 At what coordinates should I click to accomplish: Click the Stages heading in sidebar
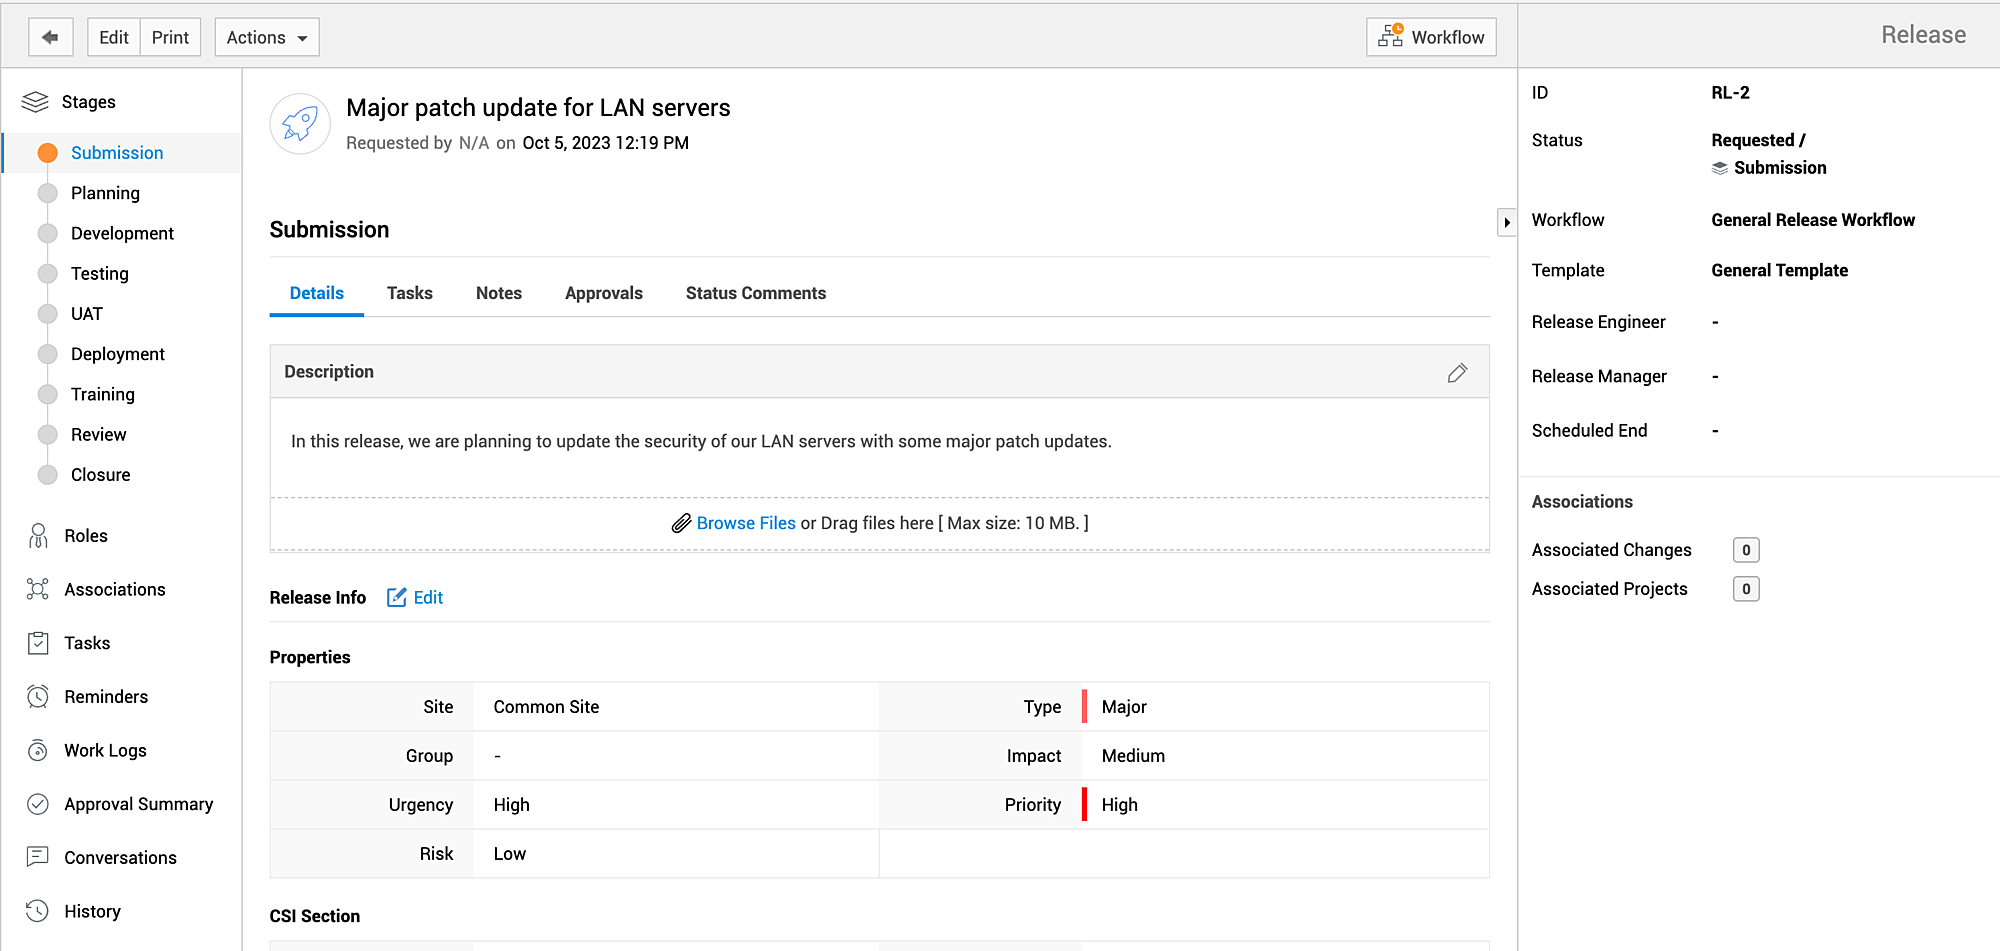tap(88, 102)
